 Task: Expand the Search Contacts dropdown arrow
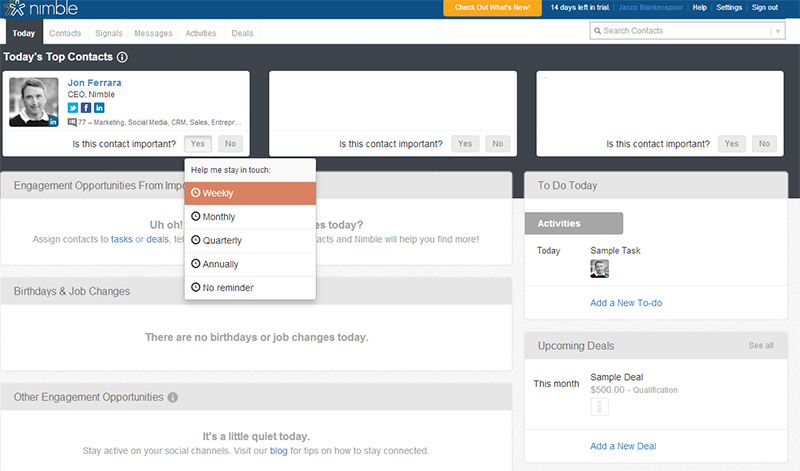[x=777, y=31]
